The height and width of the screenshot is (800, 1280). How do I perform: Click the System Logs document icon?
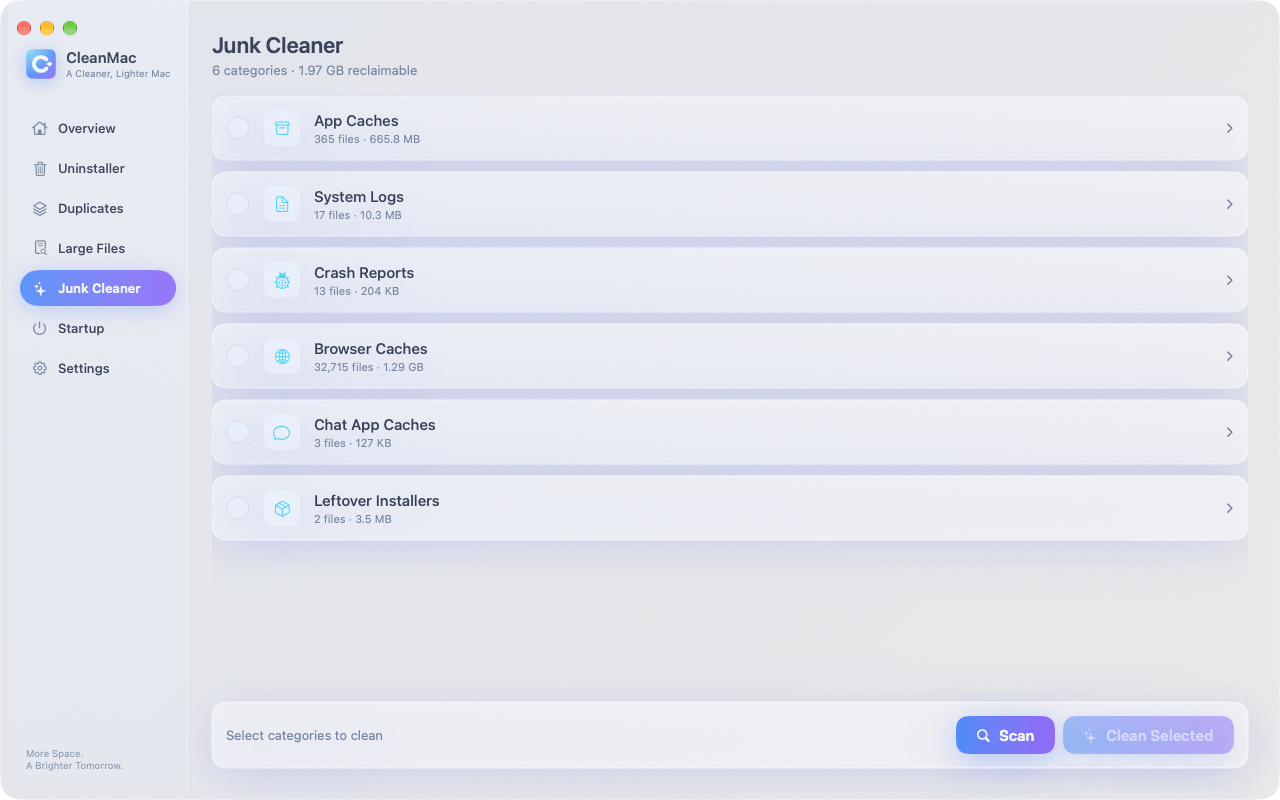point(282,204)
